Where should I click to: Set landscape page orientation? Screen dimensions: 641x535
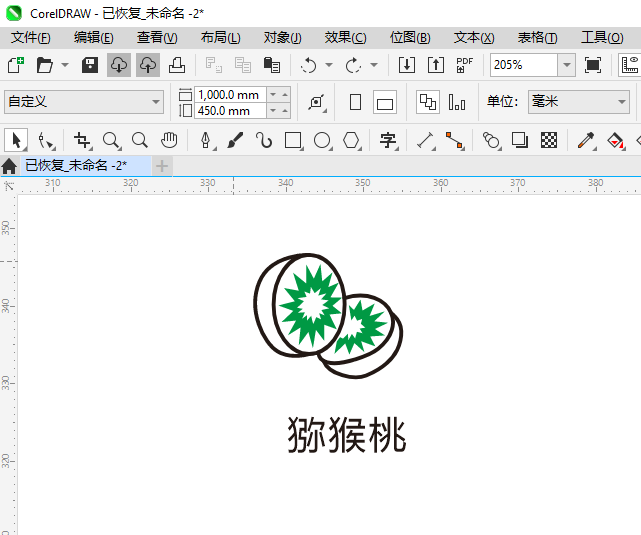pyautogui.click(x=385, y=102)
